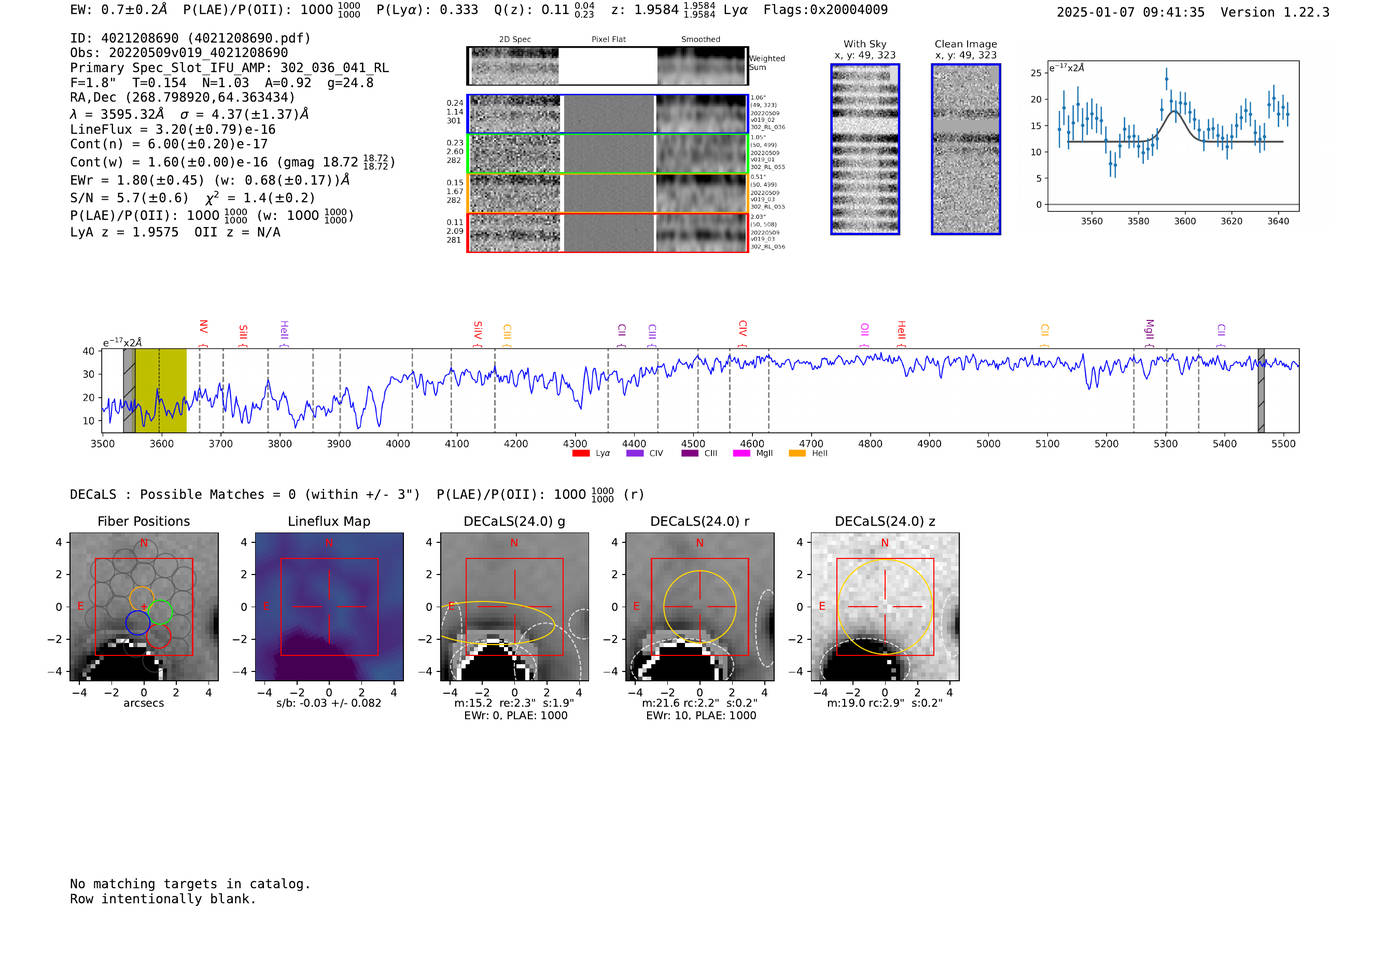Image resolution: width=1400 pixels, height=953 pixels.
Task: Click the Obs: 20220509v019_4021208690 line
Action: (179, 53)
